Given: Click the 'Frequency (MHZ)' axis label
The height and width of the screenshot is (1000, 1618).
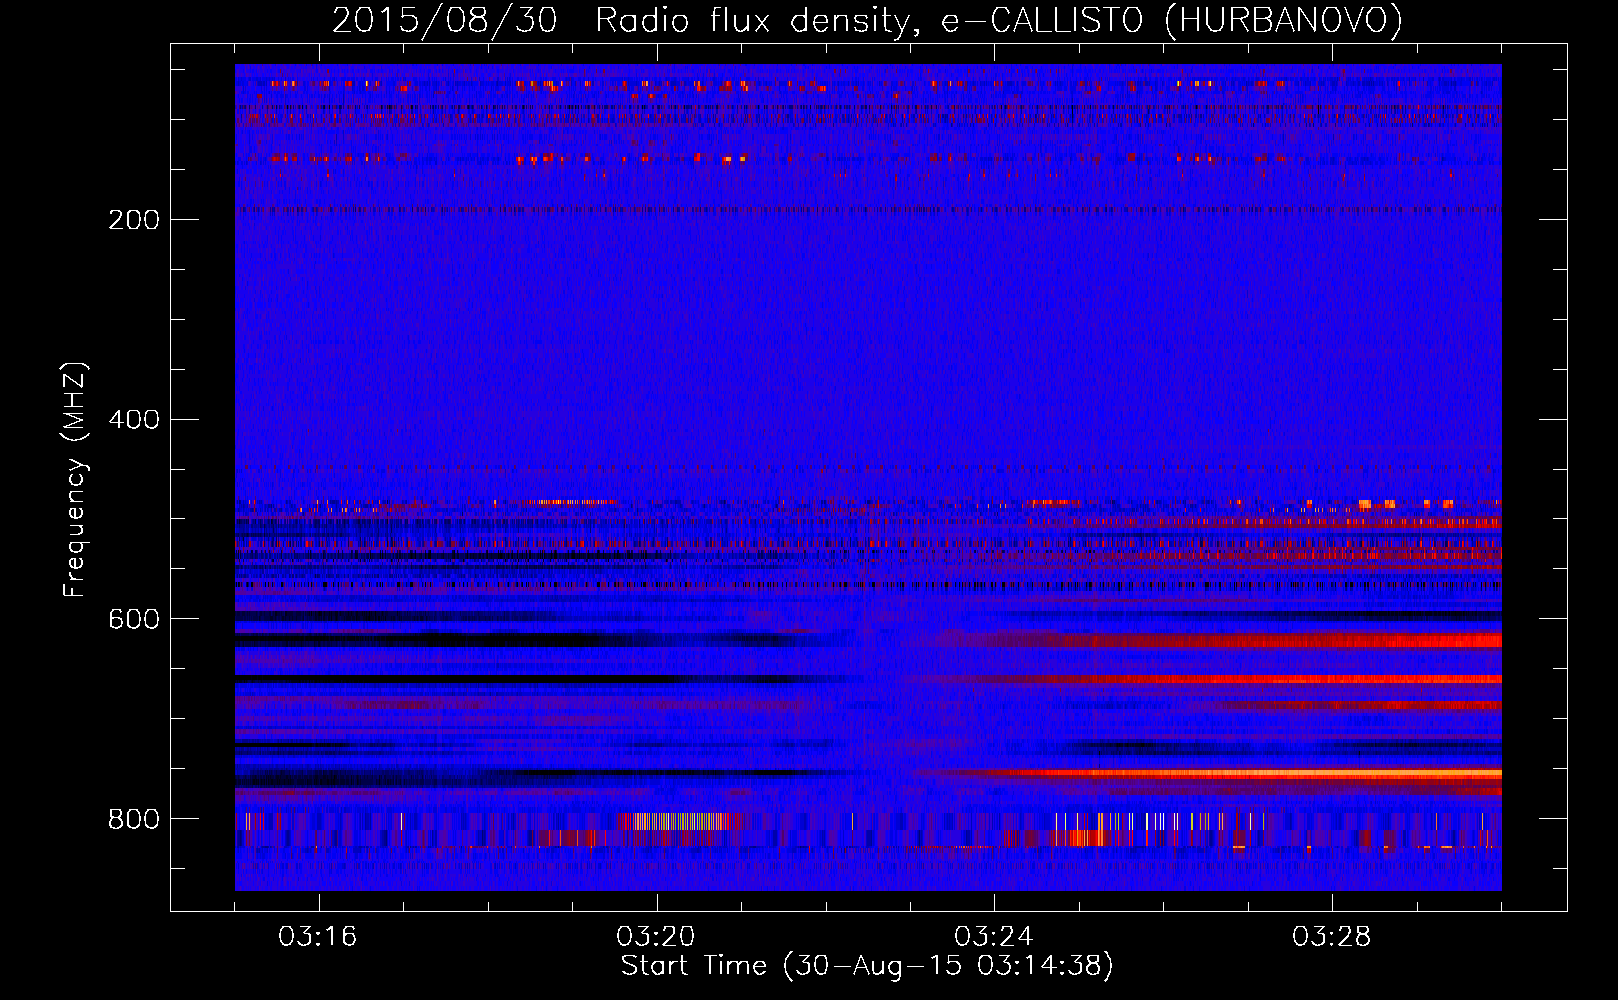Looking at the screenshot, I should point(75,480).
